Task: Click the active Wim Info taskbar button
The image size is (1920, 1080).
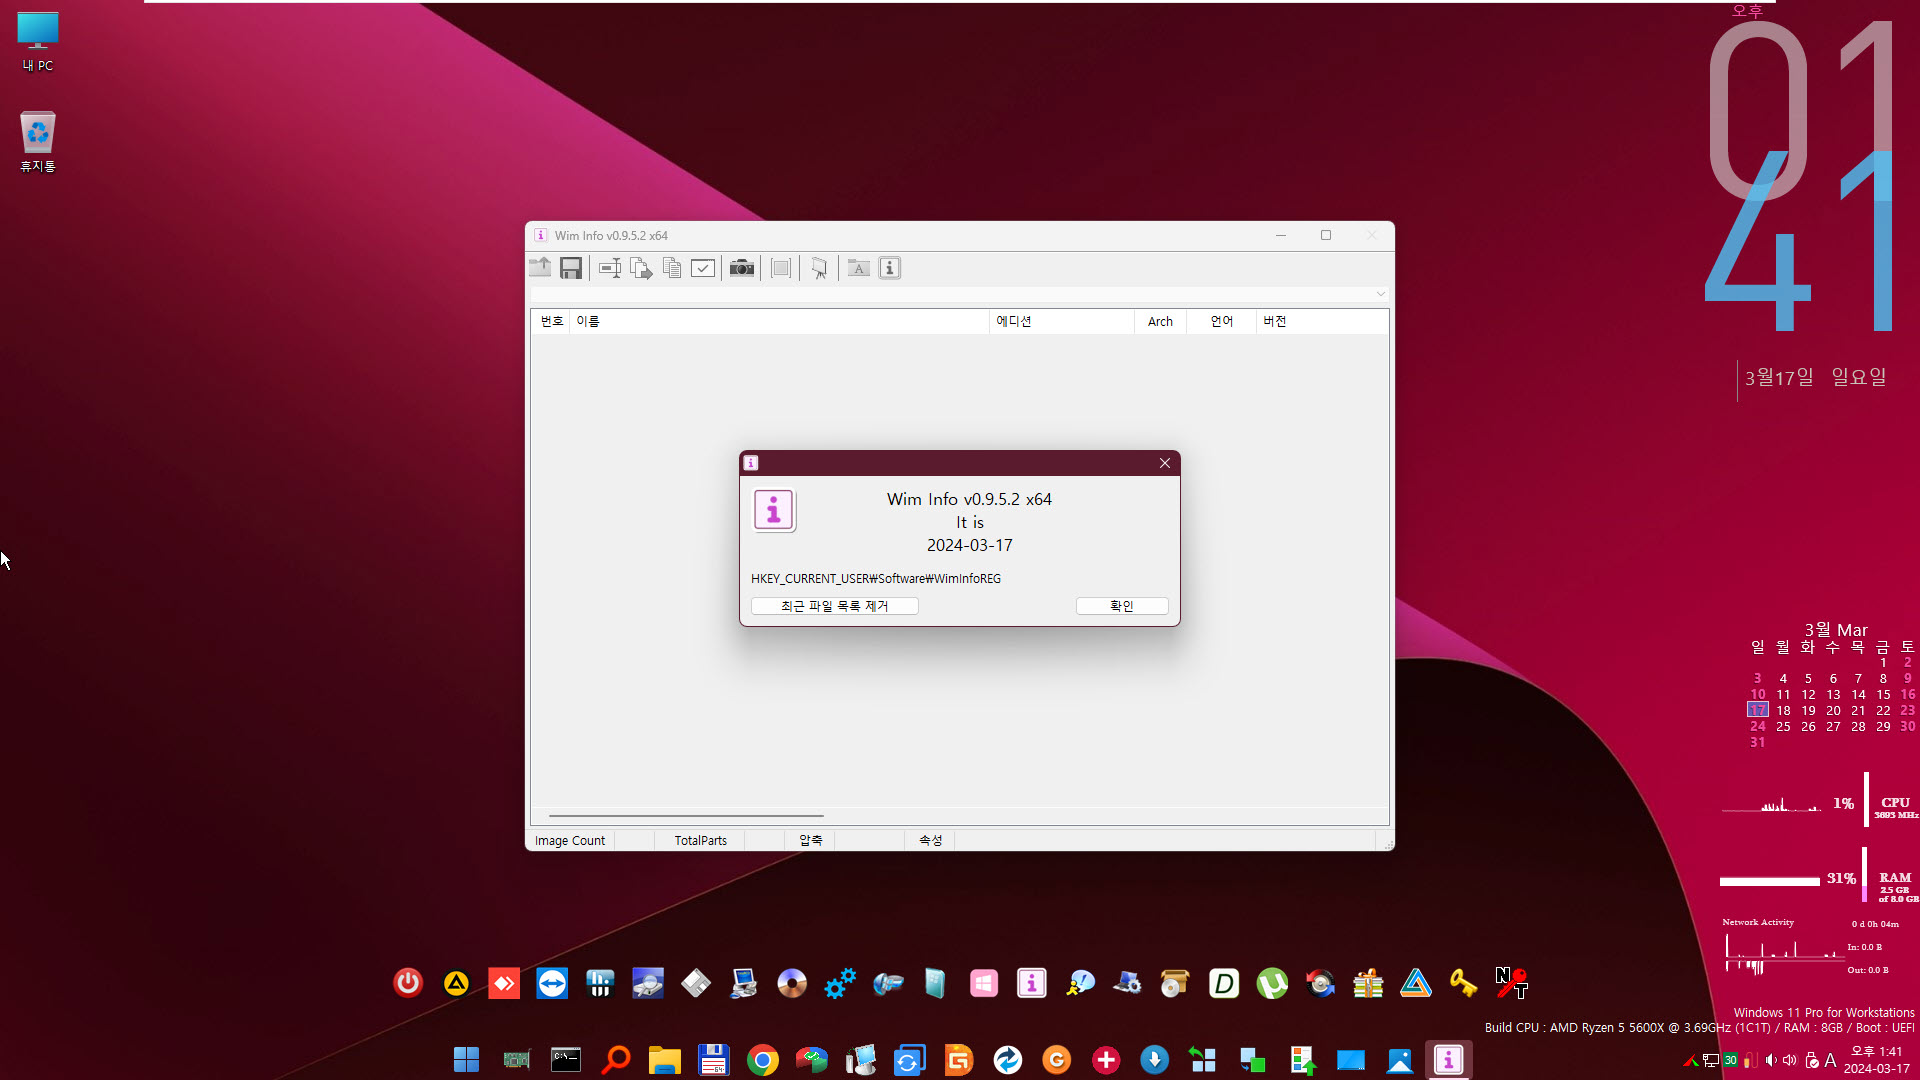Action: point(1449,1060)
